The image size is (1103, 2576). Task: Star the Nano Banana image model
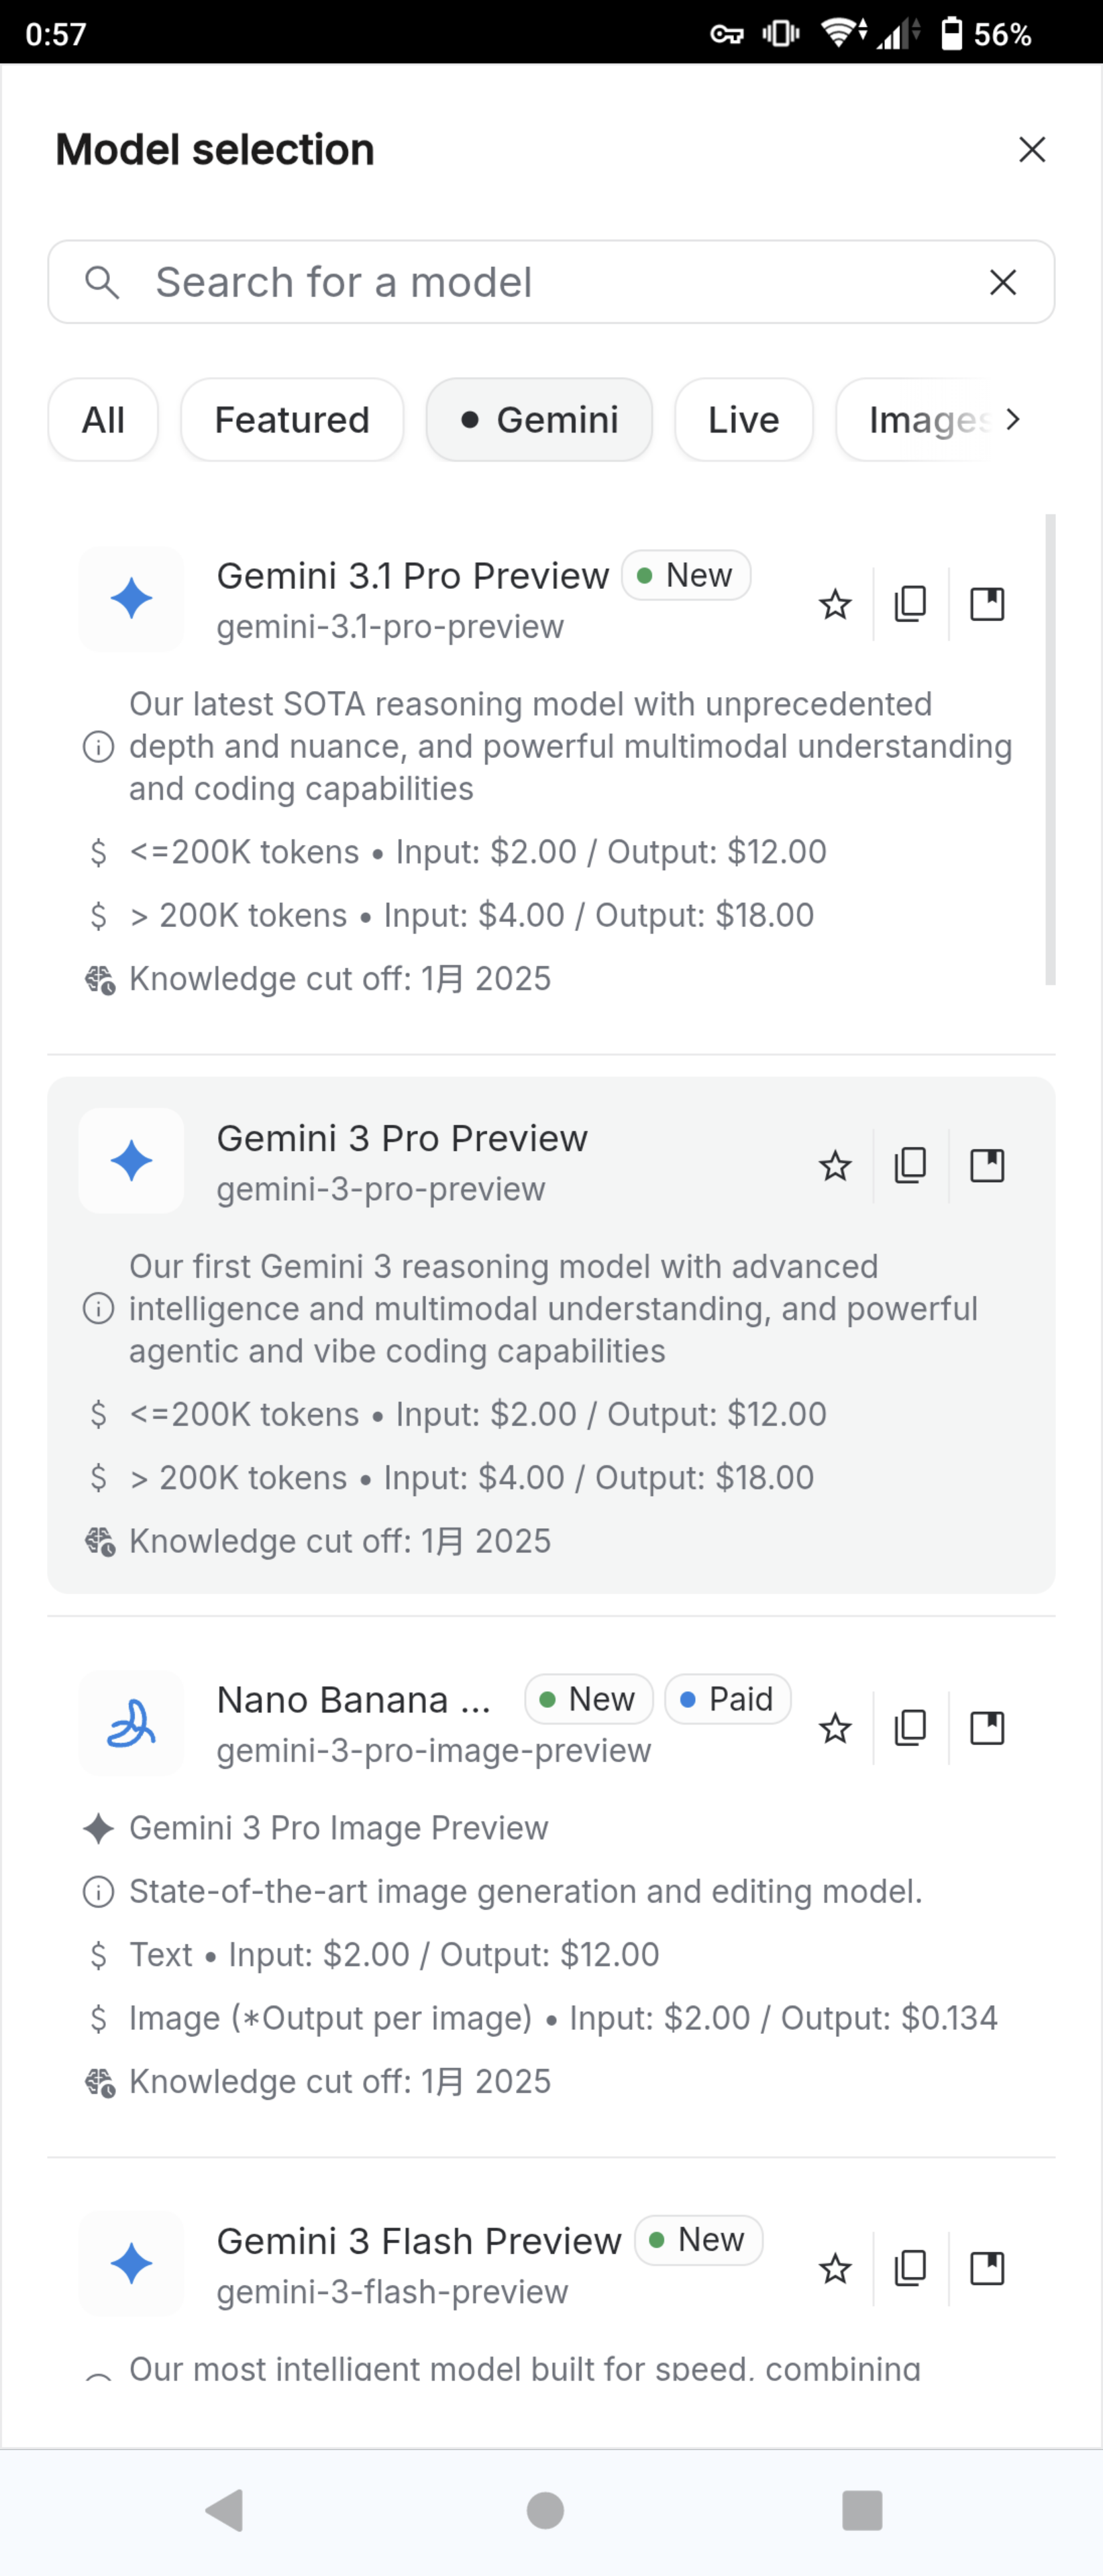pyautogui.click(x=835, y=1728)
